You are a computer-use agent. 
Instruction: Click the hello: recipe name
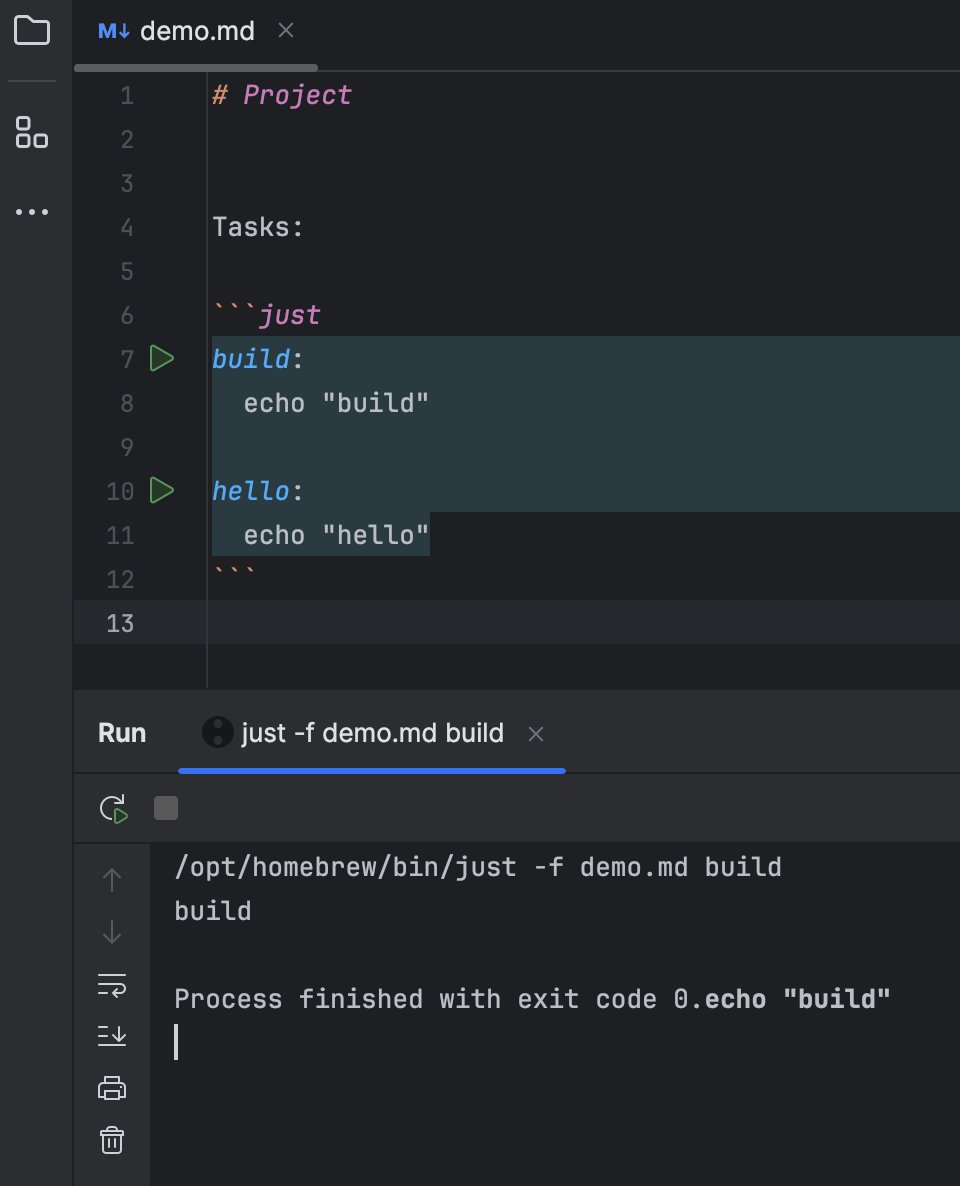tap(250, 491)
